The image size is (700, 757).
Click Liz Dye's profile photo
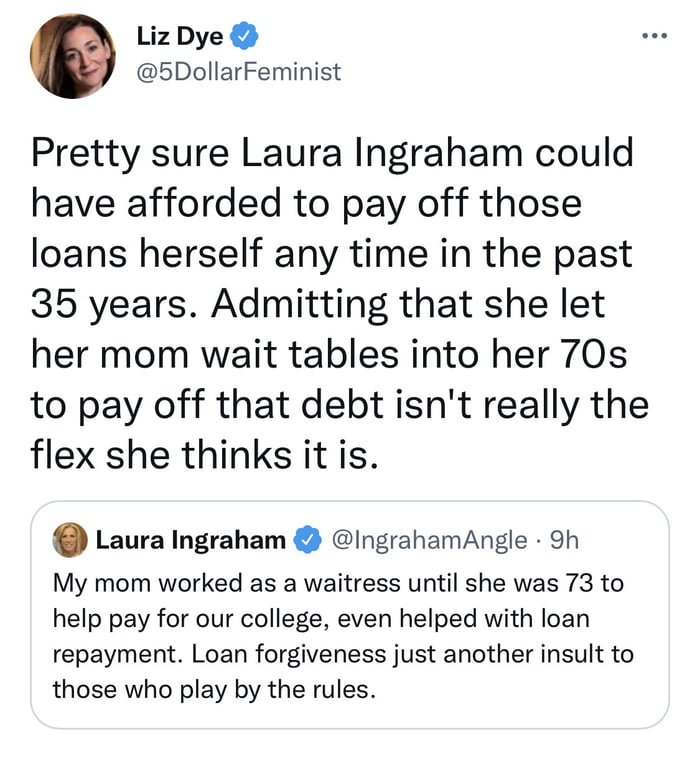coord(72,56)
